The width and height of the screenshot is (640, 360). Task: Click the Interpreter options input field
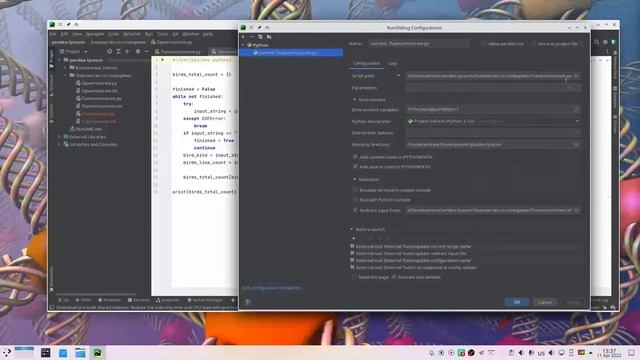click(493, 133)
